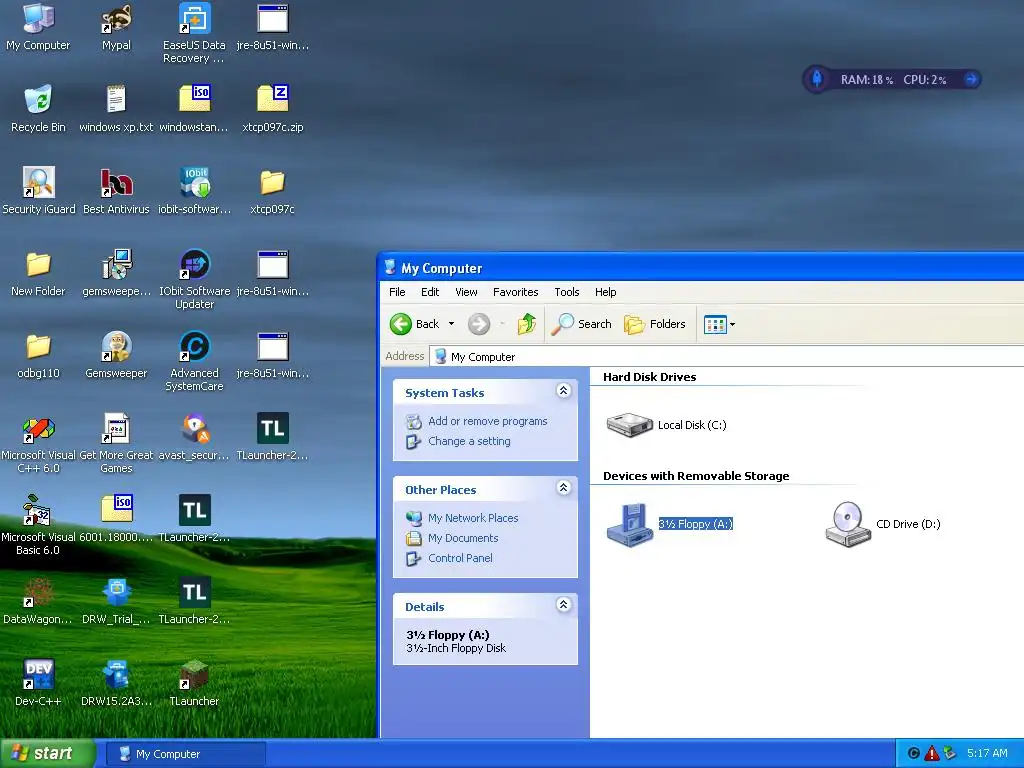Go up one level with the Up folder icon
The width and height of the screenshot is (1024, 768).
point(526,324)
